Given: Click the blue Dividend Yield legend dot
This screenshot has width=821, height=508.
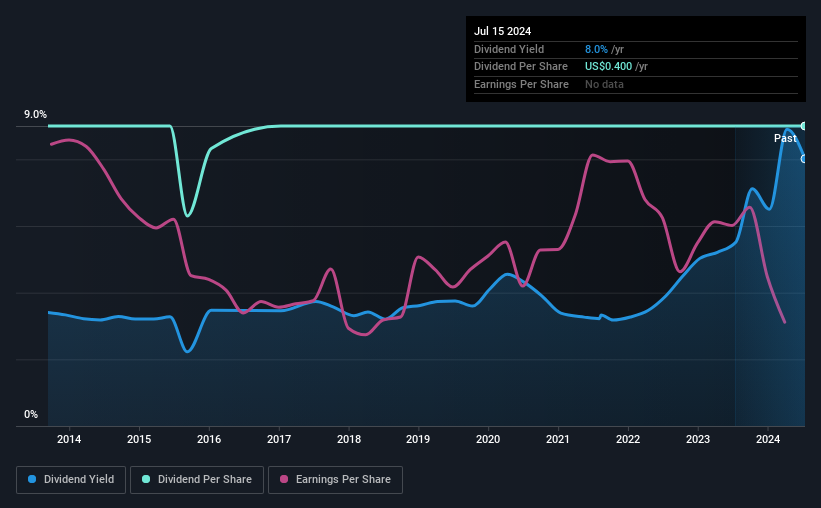Looking at the screenshot, I should point(32,479).
